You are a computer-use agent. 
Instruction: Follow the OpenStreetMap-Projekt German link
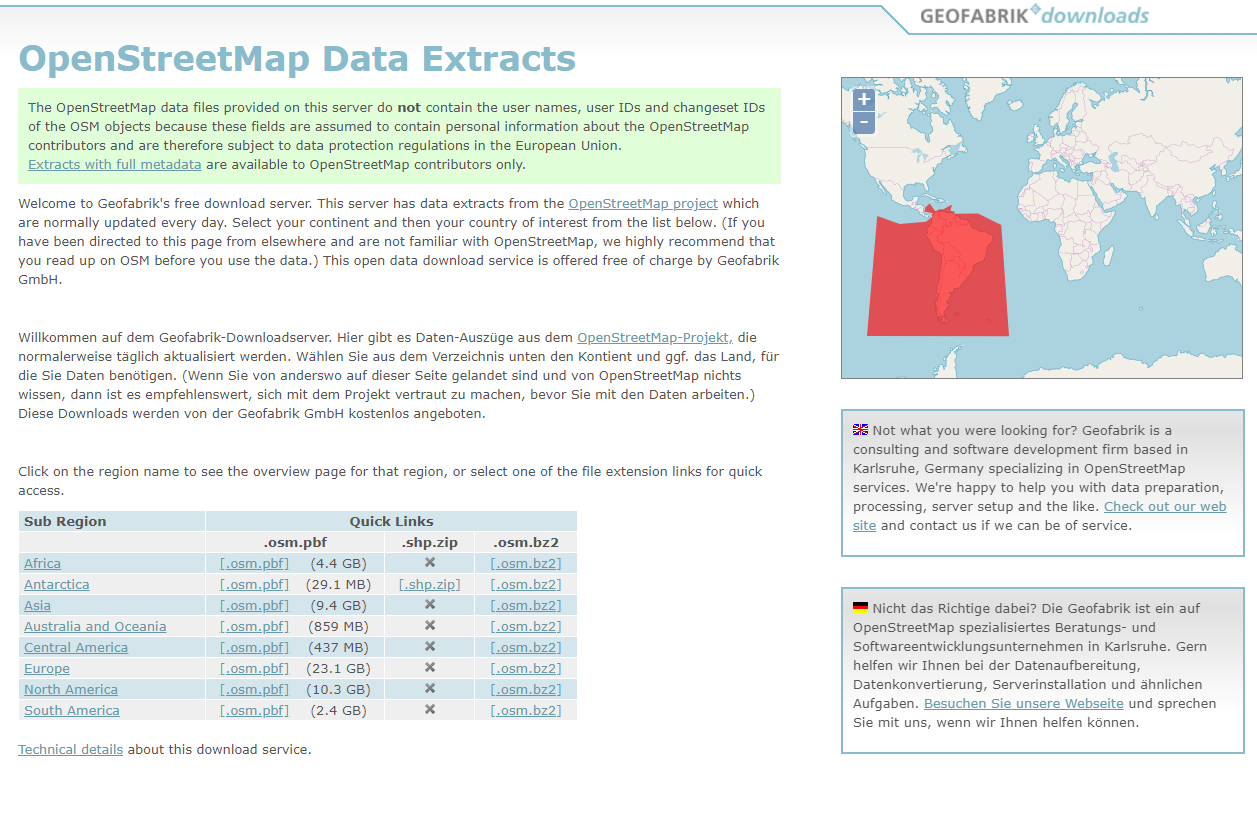pos(655,339)
